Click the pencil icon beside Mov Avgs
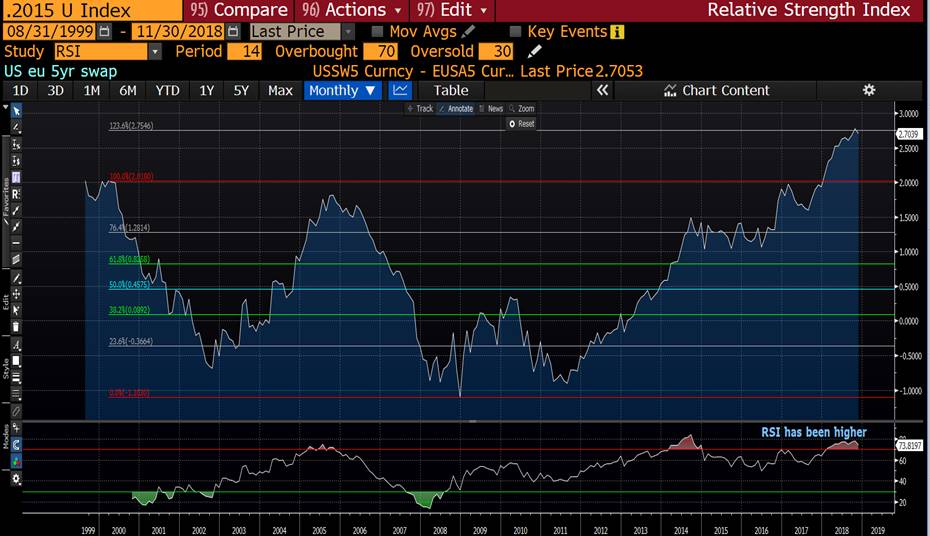930x536 pixels. tap(468, 32)
